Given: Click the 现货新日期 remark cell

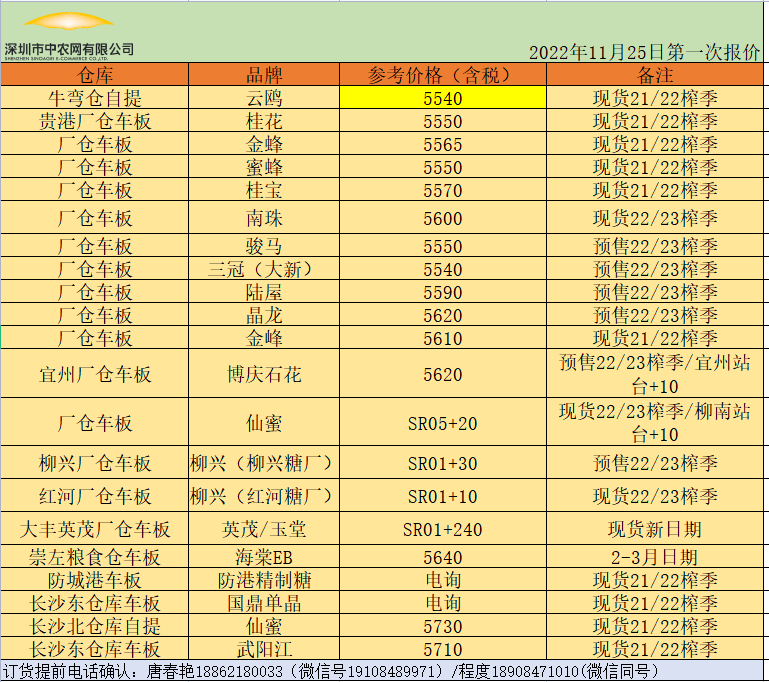Looking at the screenshot, I should (x=655, y=529).
